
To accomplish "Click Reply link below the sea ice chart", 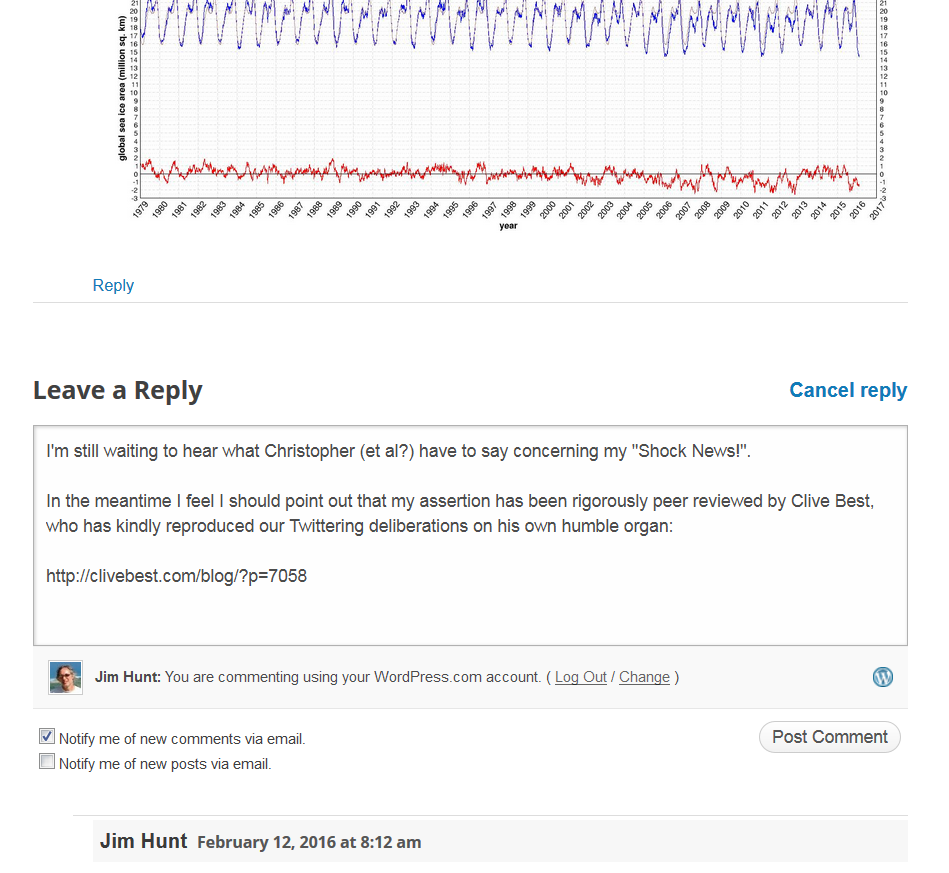I will 113,285.
